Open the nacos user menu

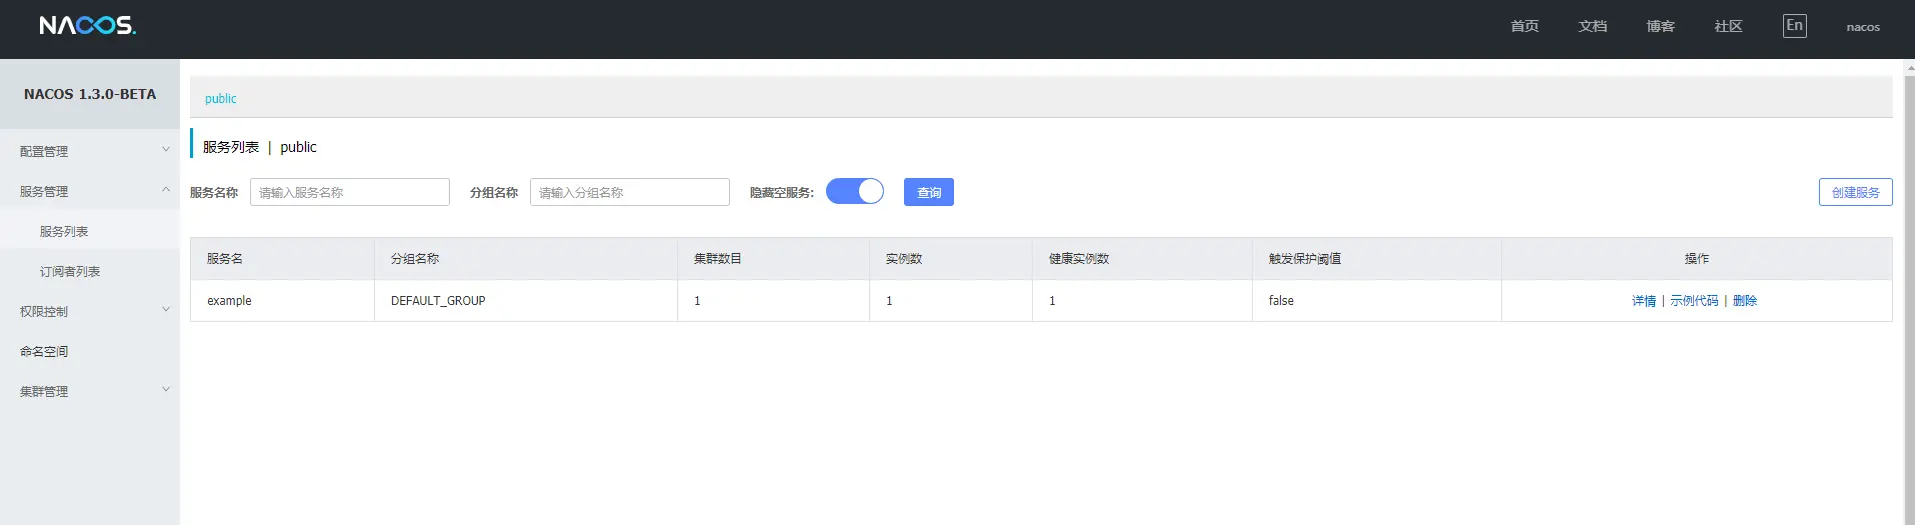[1863, 27]
